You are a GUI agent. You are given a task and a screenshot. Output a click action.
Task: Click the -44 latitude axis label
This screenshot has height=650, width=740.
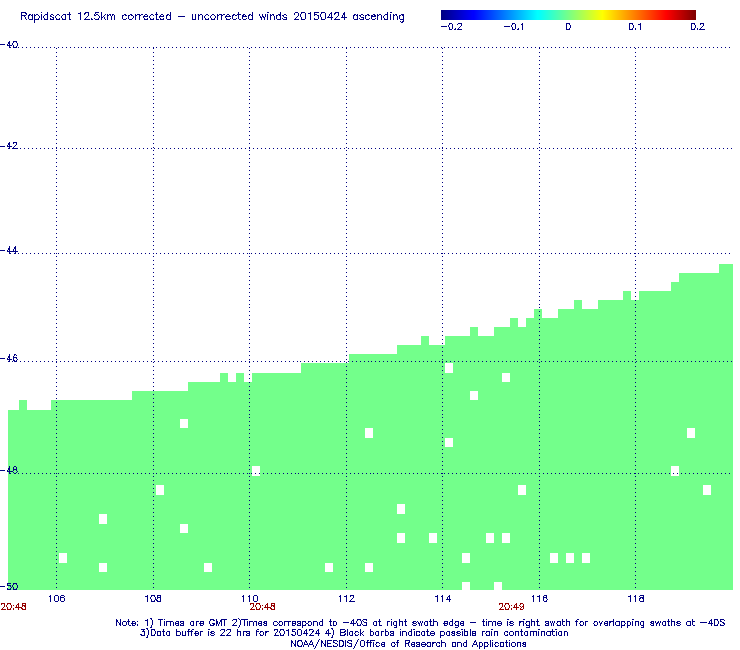click(9, 251)
